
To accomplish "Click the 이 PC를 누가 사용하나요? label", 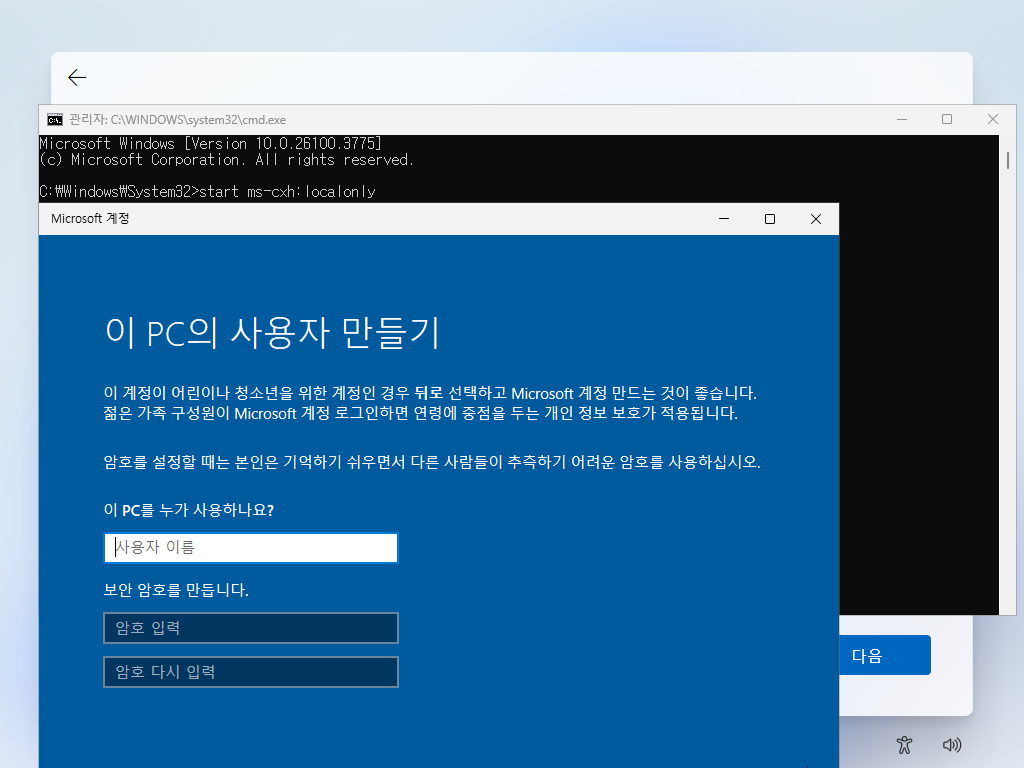I will pyautogui.click(x=189, y=510).
